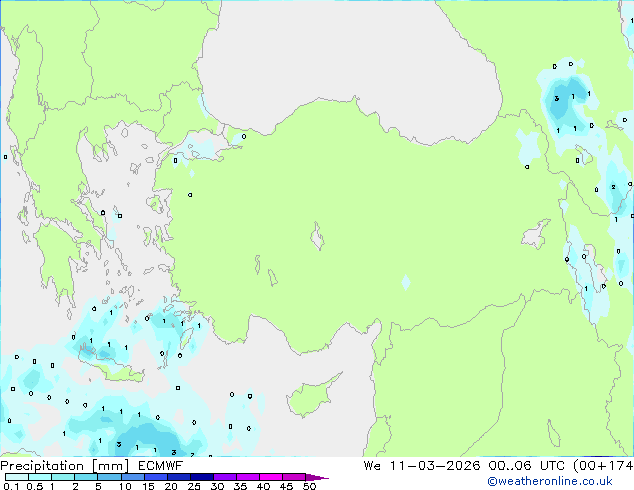Select the 35–40 mm legend color swatch

tap(247, 477)
